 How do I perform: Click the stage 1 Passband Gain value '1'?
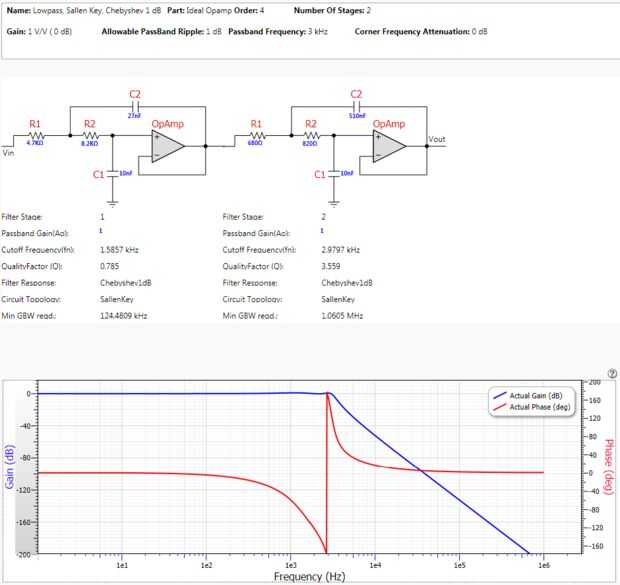point(101,231)
